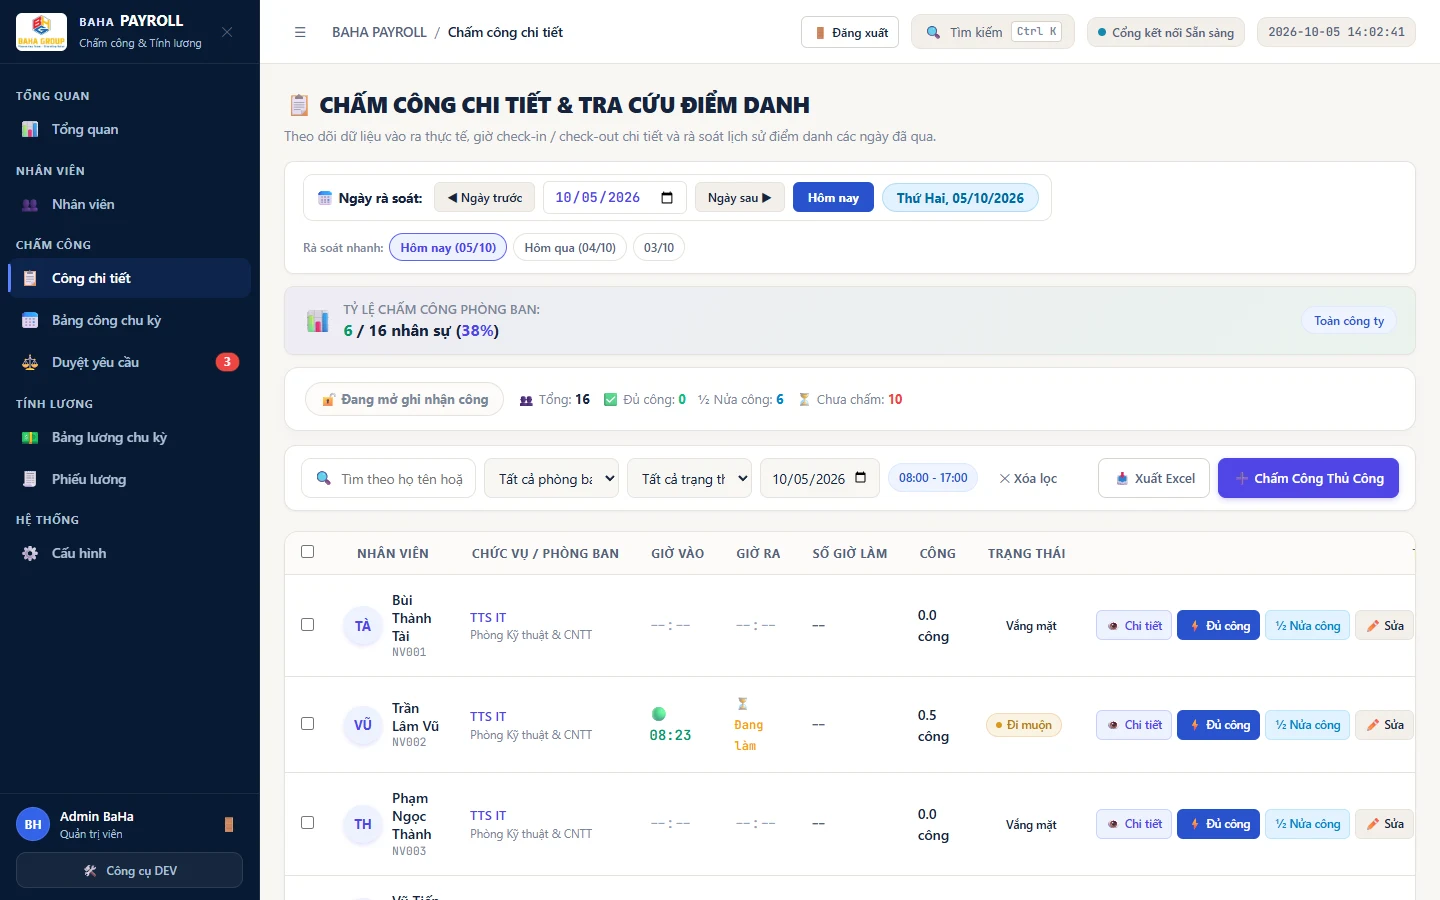Click the VŨ avatar of Trần Lâm Vũ
Viewport: 1440px width, 900px height.
click(x=363, y=725)
